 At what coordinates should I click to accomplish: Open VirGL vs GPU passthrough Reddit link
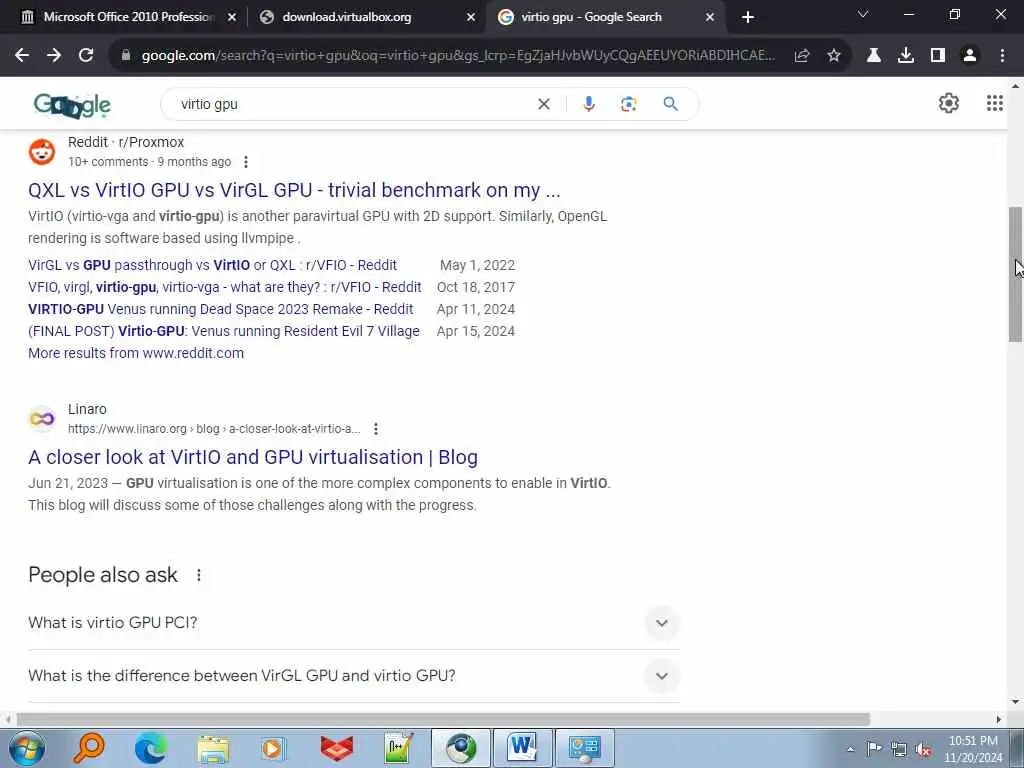(x=212, y=265)
